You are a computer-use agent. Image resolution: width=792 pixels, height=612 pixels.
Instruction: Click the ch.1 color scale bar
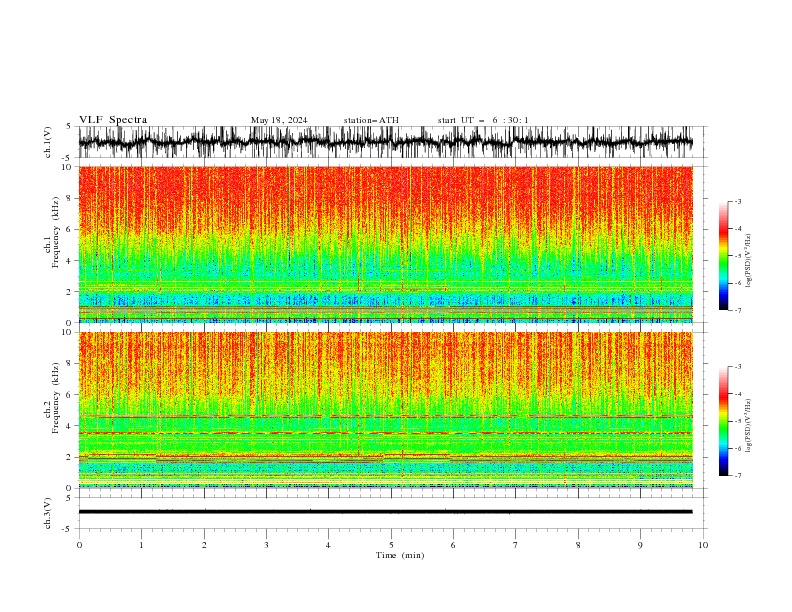724,256
